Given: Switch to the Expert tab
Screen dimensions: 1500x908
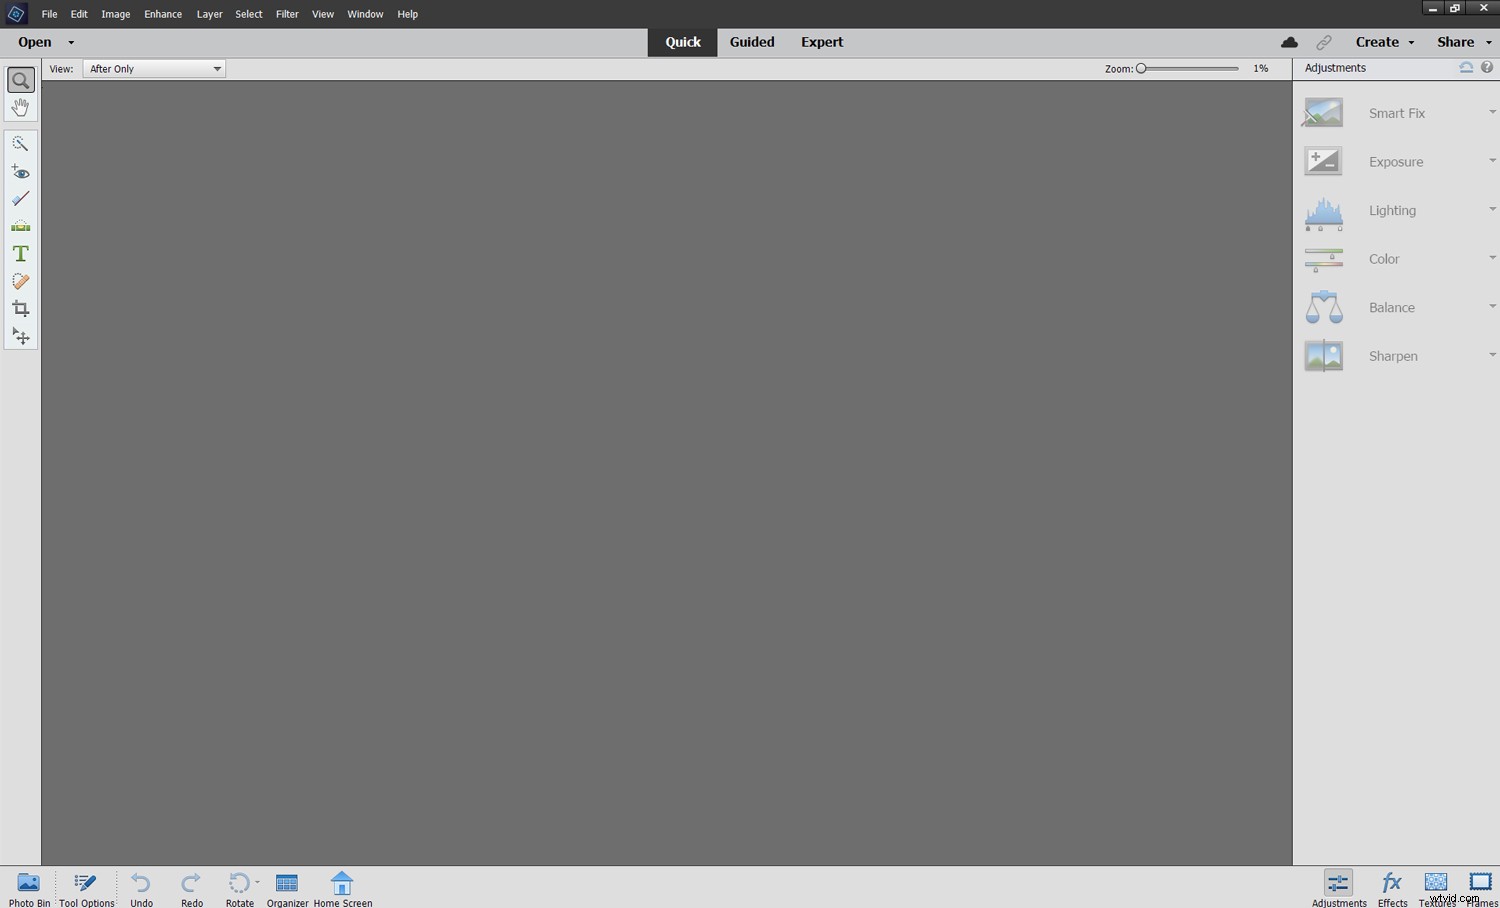Looking at the screenshot, I should click(x=821, y=41).
